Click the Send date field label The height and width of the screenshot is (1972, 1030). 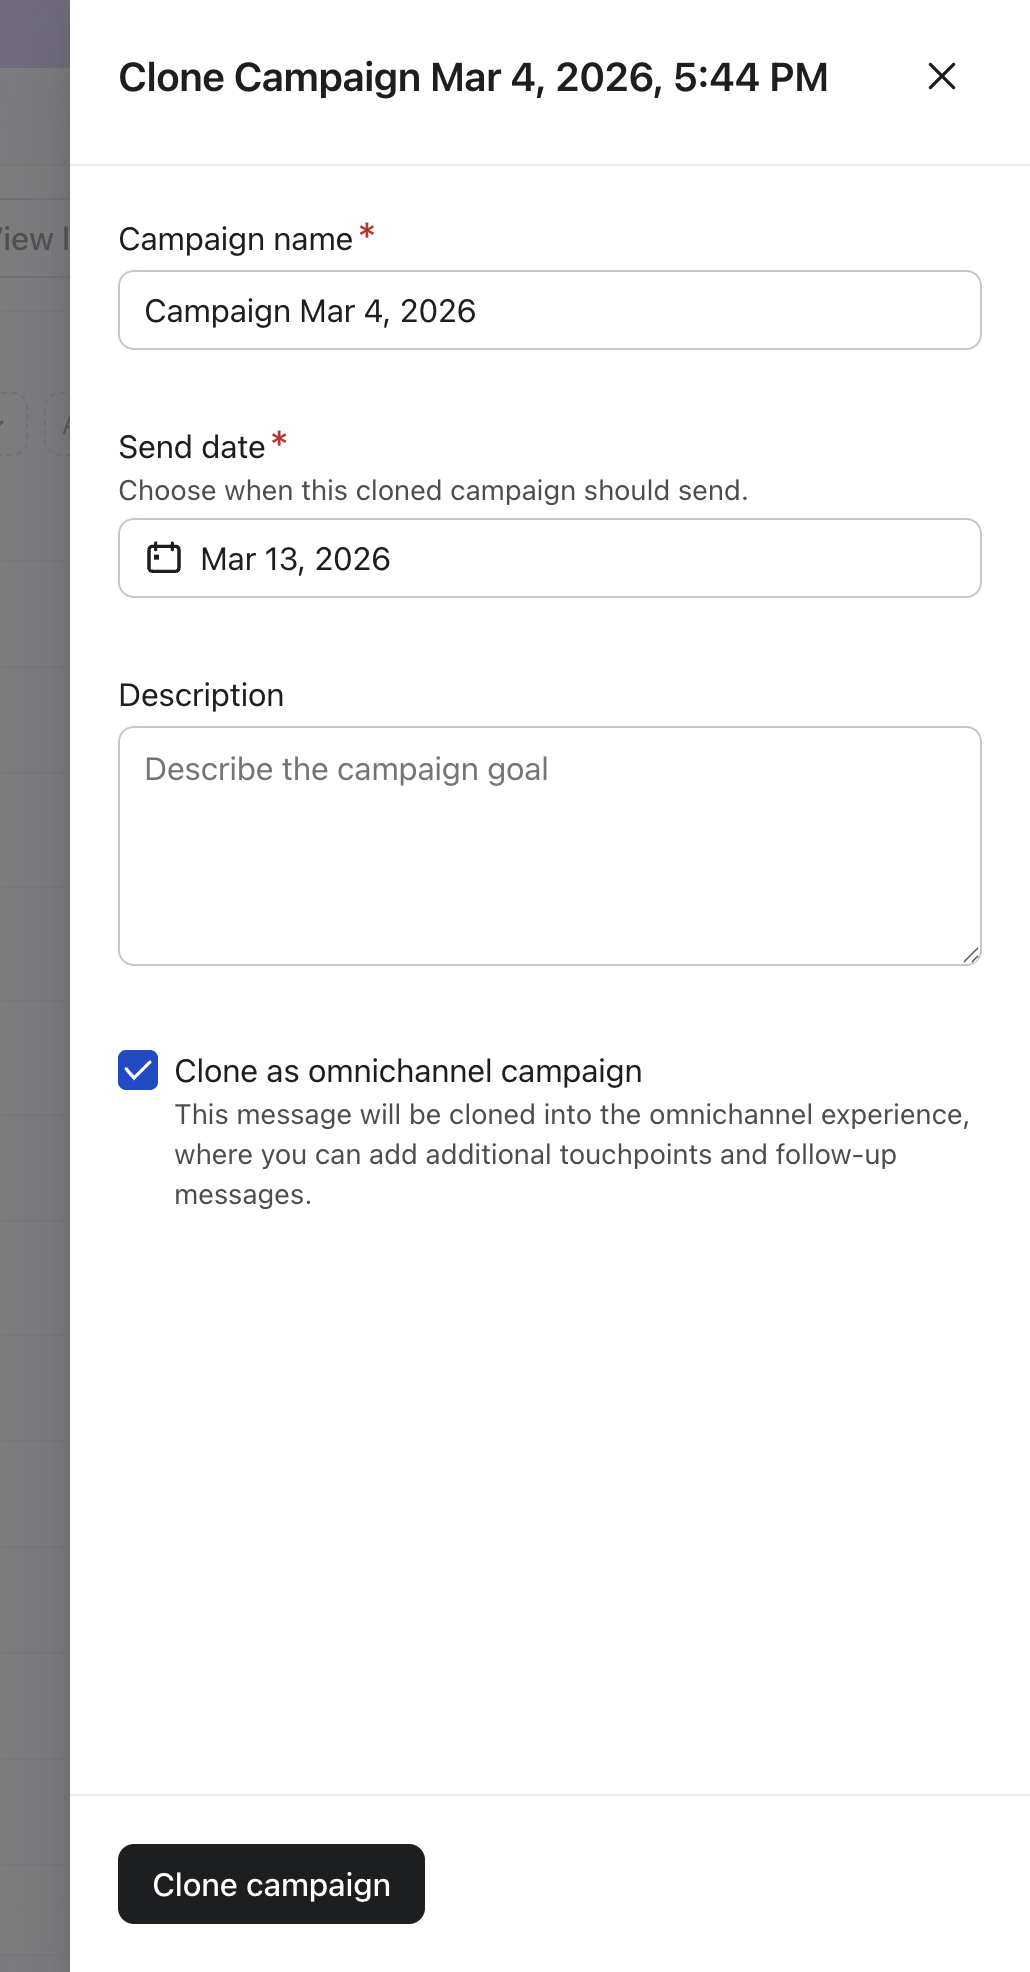click(192, 447)
